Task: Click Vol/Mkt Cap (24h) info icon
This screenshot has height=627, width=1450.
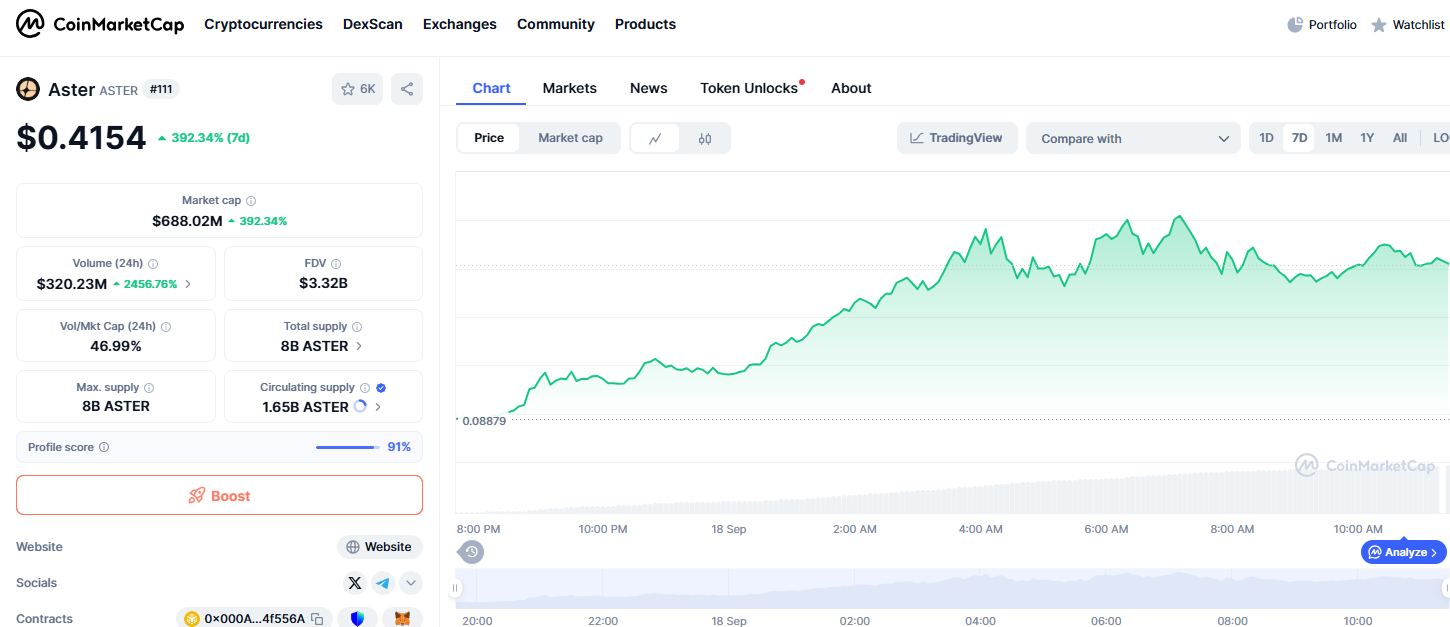Action: 166,327
